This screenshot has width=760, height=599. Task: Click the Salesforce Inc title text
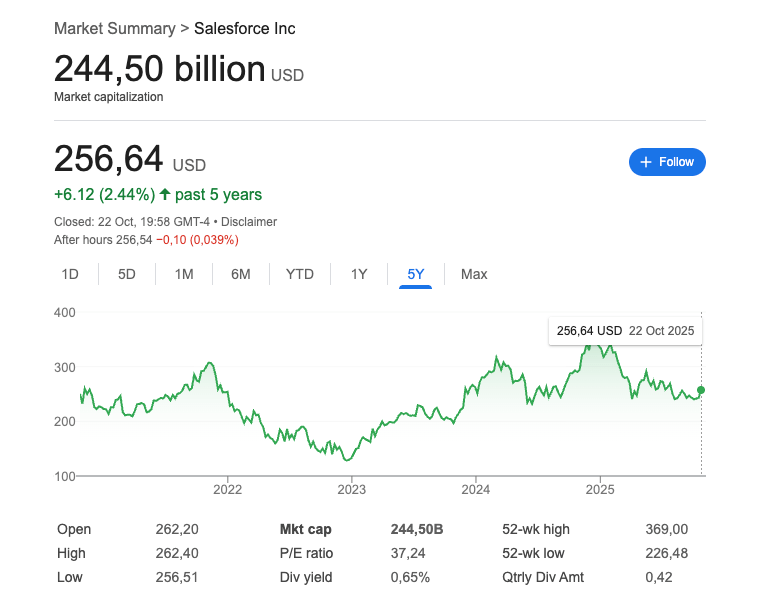pyautogui.click(x=245, y=29)
